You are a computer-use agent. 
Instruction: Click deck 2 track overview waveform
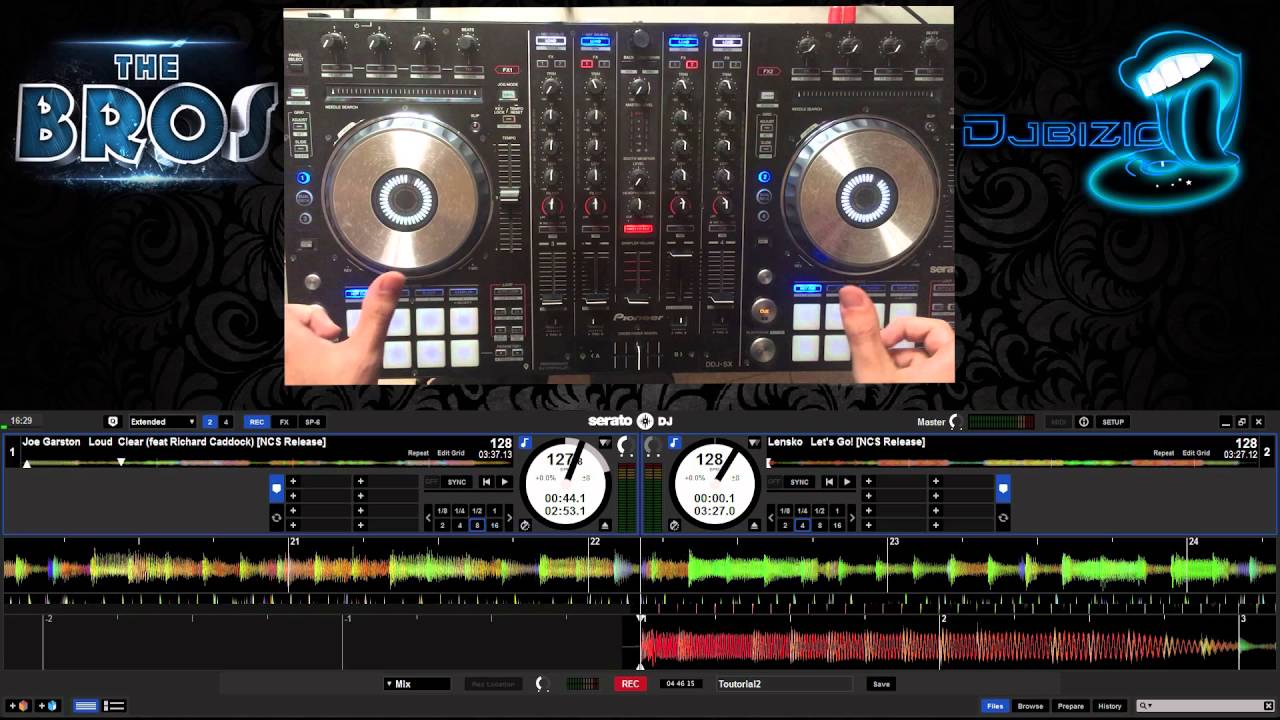click(x=1012, y=463)
